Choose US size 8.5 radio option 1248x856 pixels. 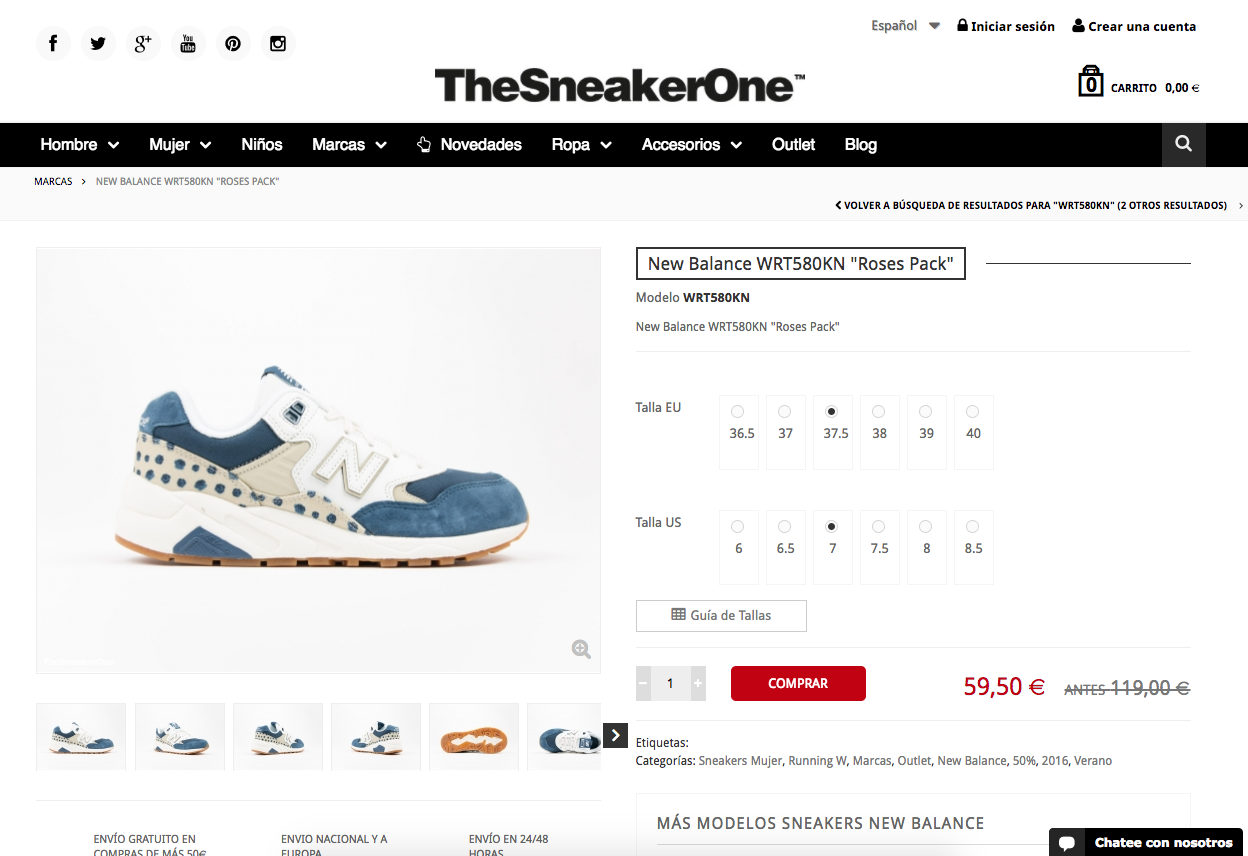972,526
